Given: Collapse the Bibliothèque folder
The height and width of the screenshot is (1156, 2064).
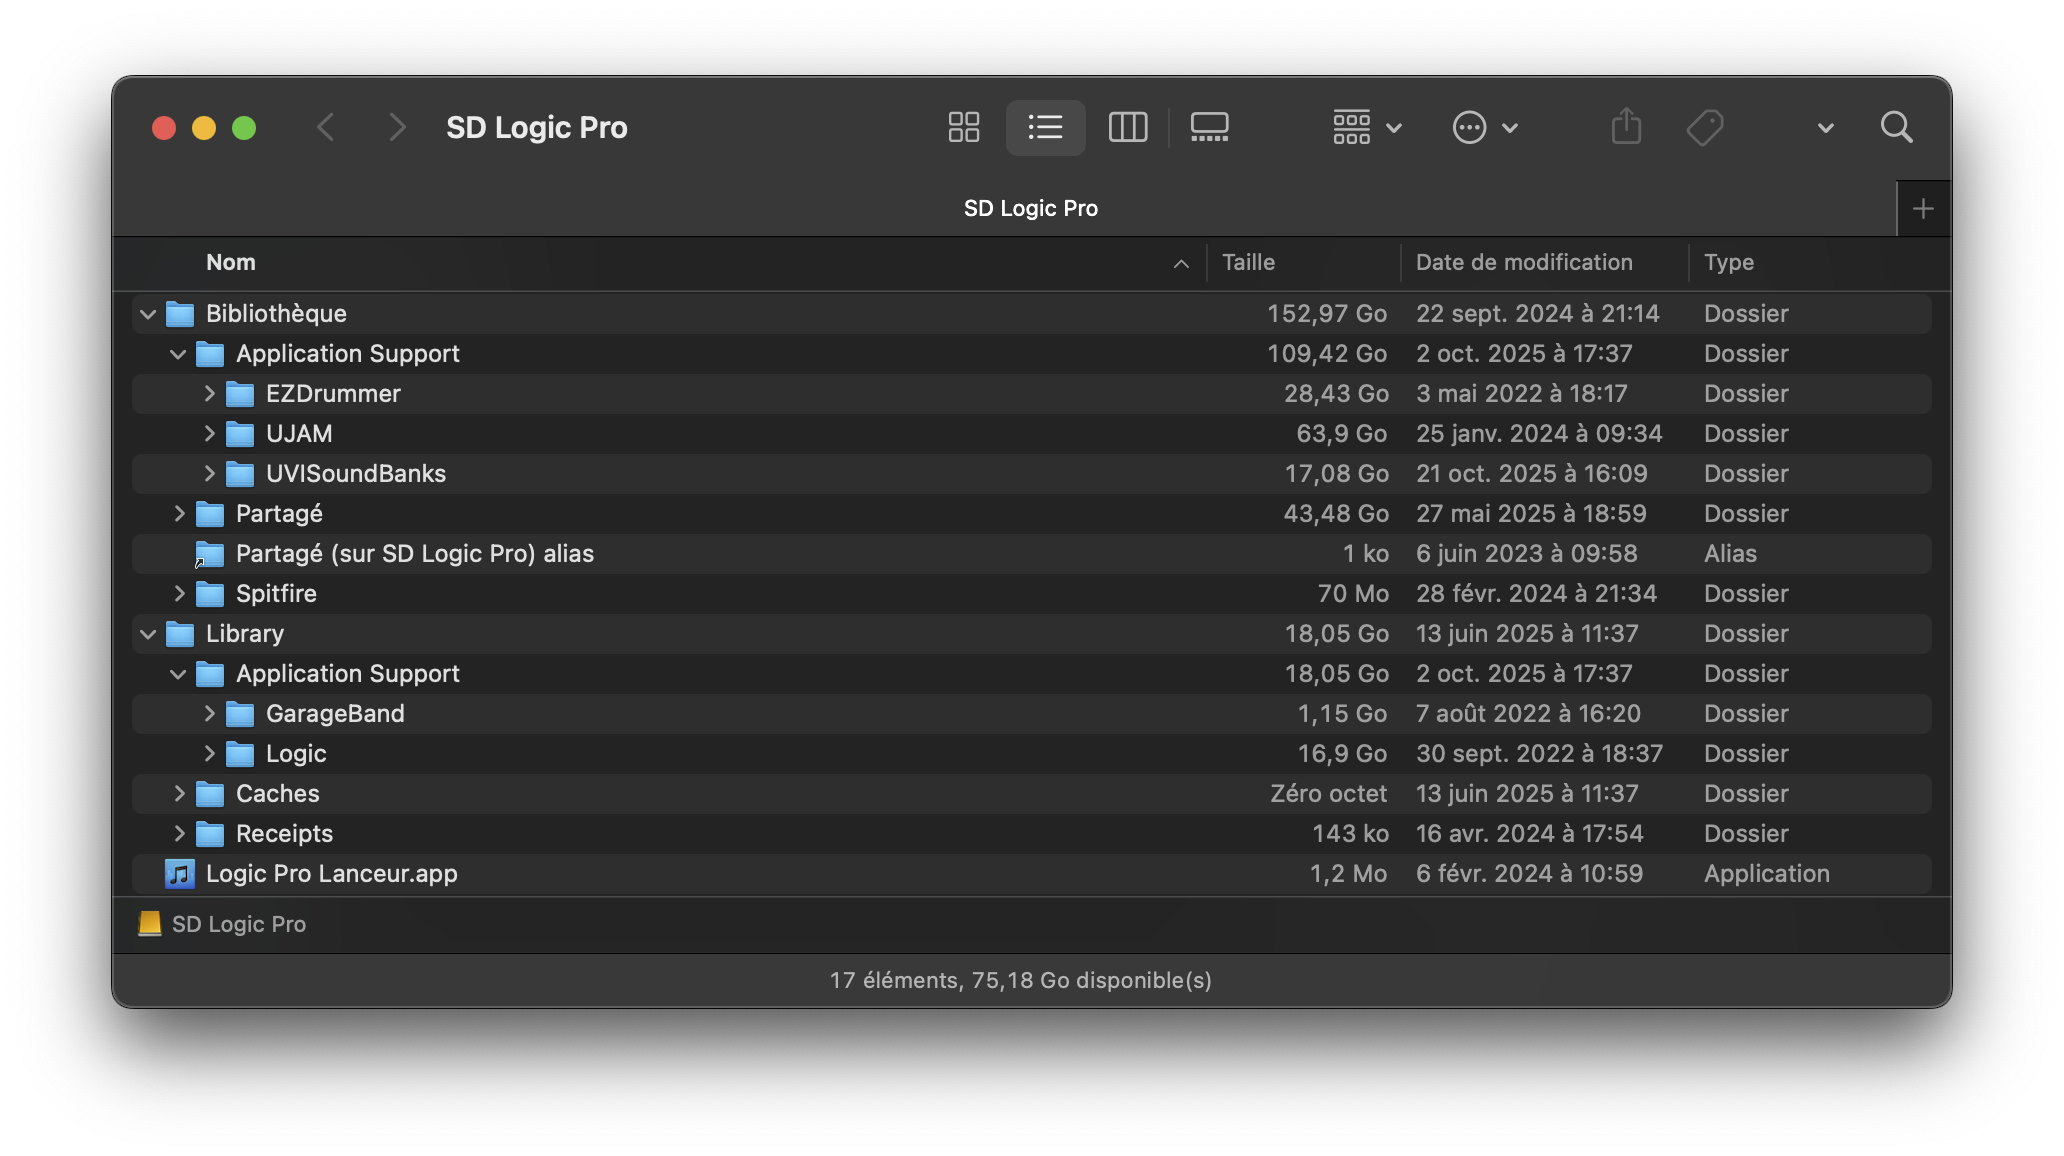Looking at the screenshot, I should click(147, 313).
